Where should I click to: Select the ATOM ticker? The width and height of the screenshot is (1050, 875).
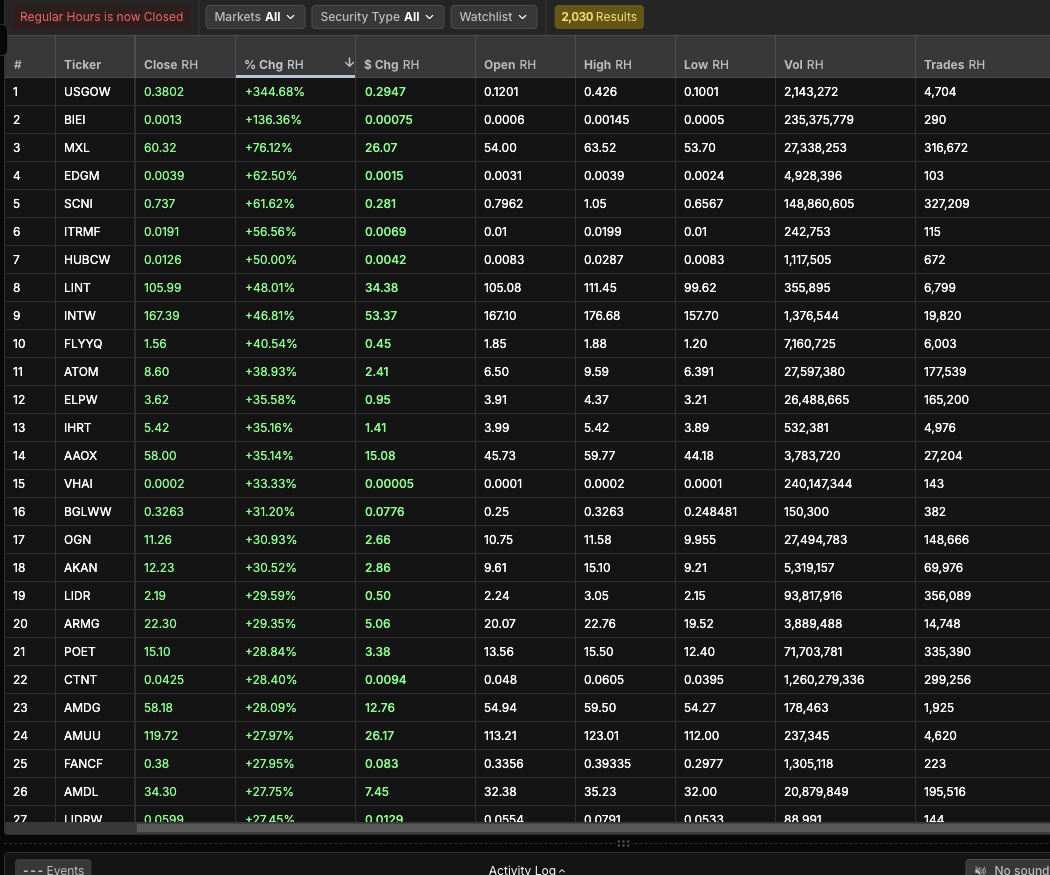pos(81,372)
